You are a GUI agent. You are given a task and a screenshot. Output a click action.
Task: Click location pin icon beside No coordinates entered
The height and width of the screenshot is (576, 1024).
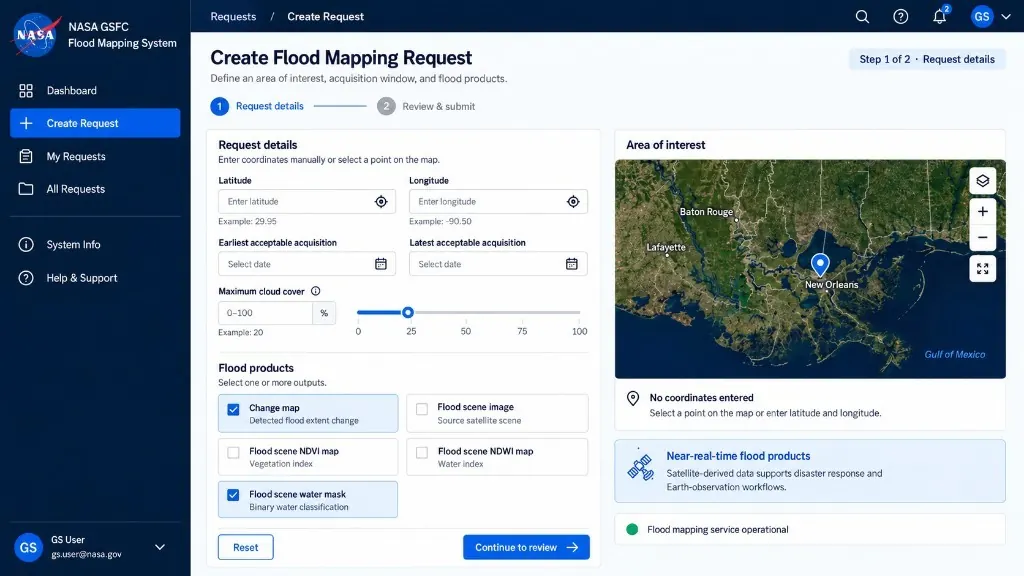633,398
